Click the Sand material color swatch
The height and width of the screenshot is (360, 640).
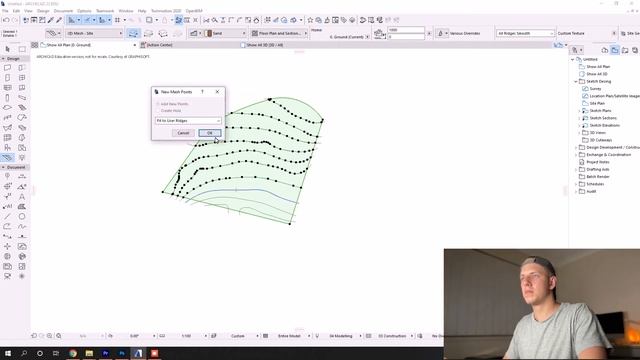point(209,33)
